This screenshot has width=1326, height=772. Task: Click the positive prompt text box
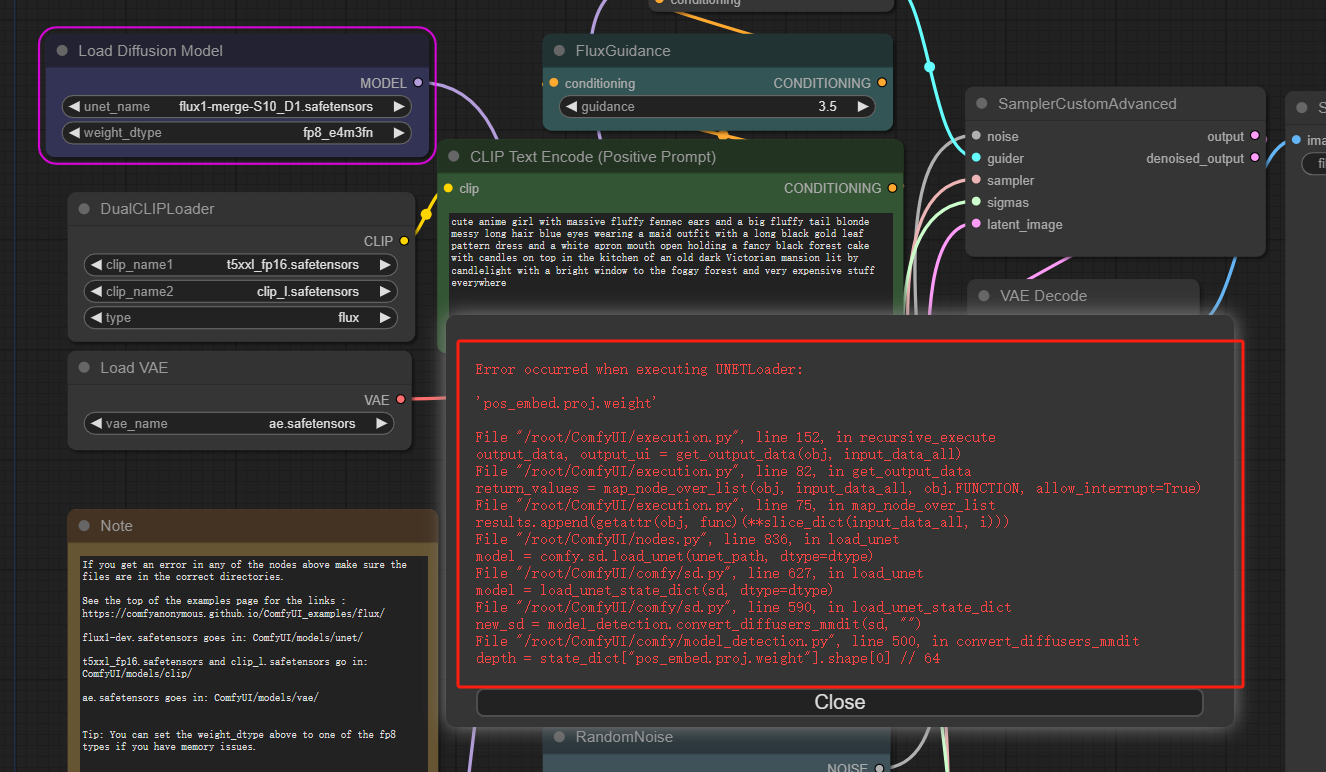[670, 252]
